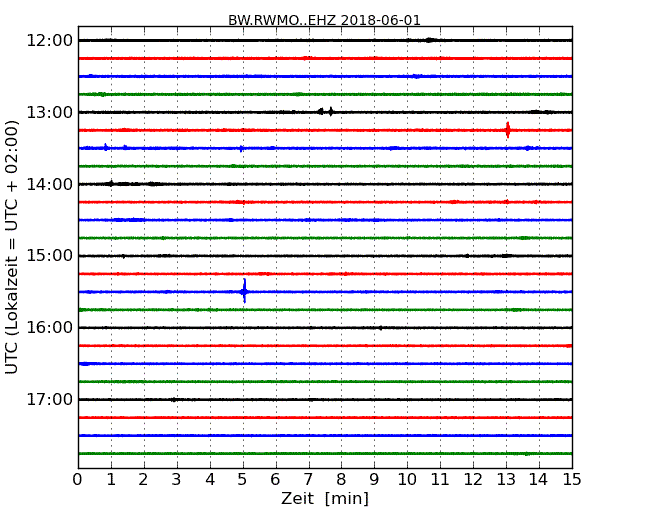Click the 14:00 time tick label
This screenshot has height=520, width=650.
[50, 184]
